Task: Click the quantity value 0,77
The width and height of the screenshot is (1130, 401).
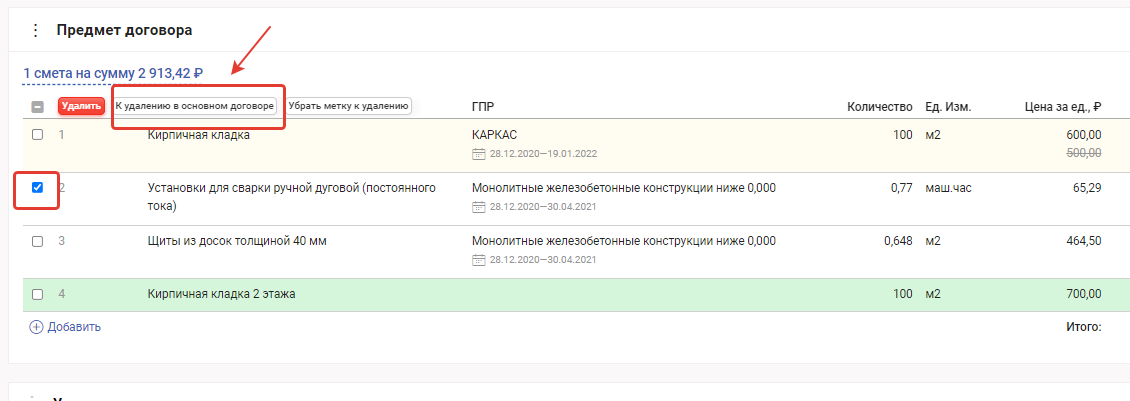Action: coord(901,188)
